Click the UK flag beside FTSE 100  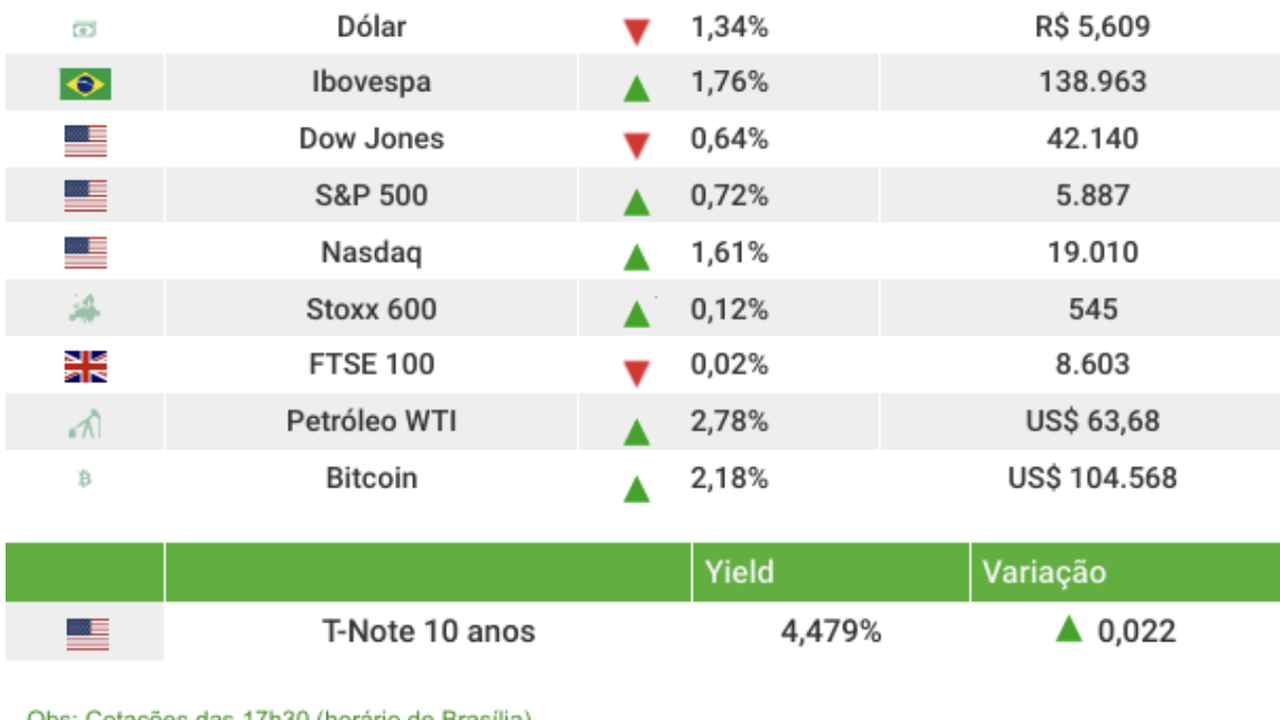pos(85,367)
